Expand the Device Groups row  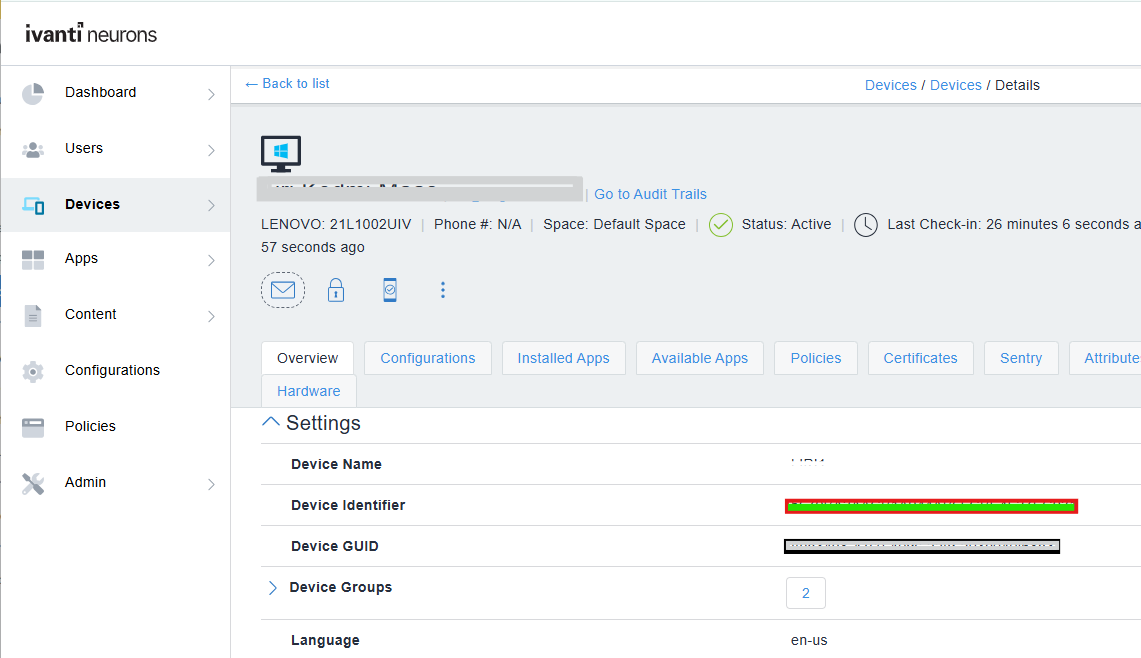[x=272, y=588]
